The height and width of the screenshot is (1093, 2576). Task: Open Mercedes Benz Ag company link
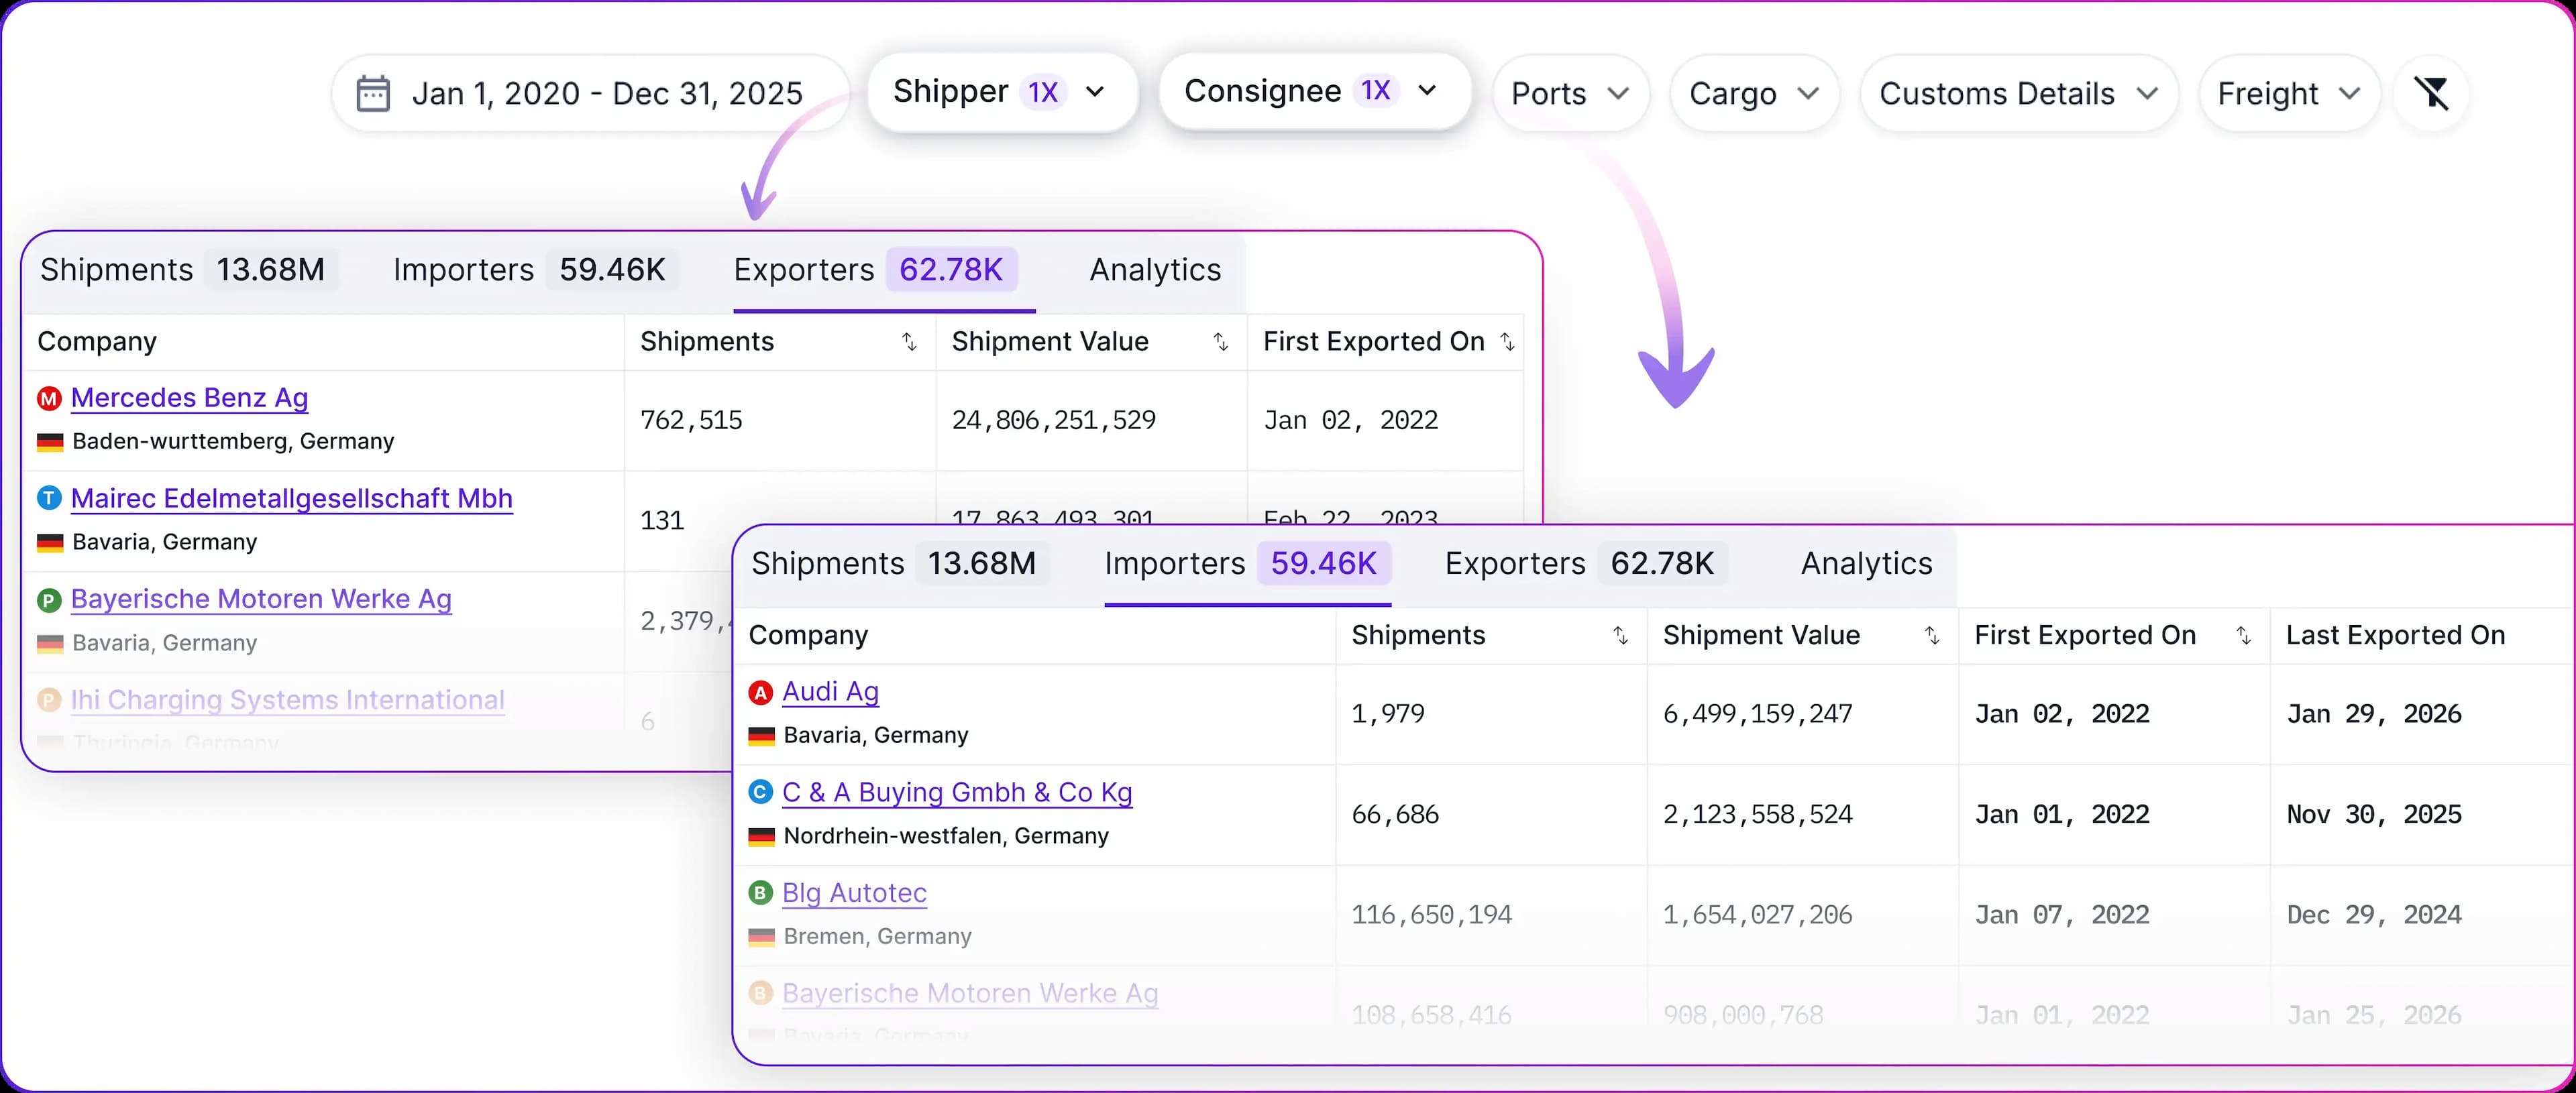coord(189,398)
